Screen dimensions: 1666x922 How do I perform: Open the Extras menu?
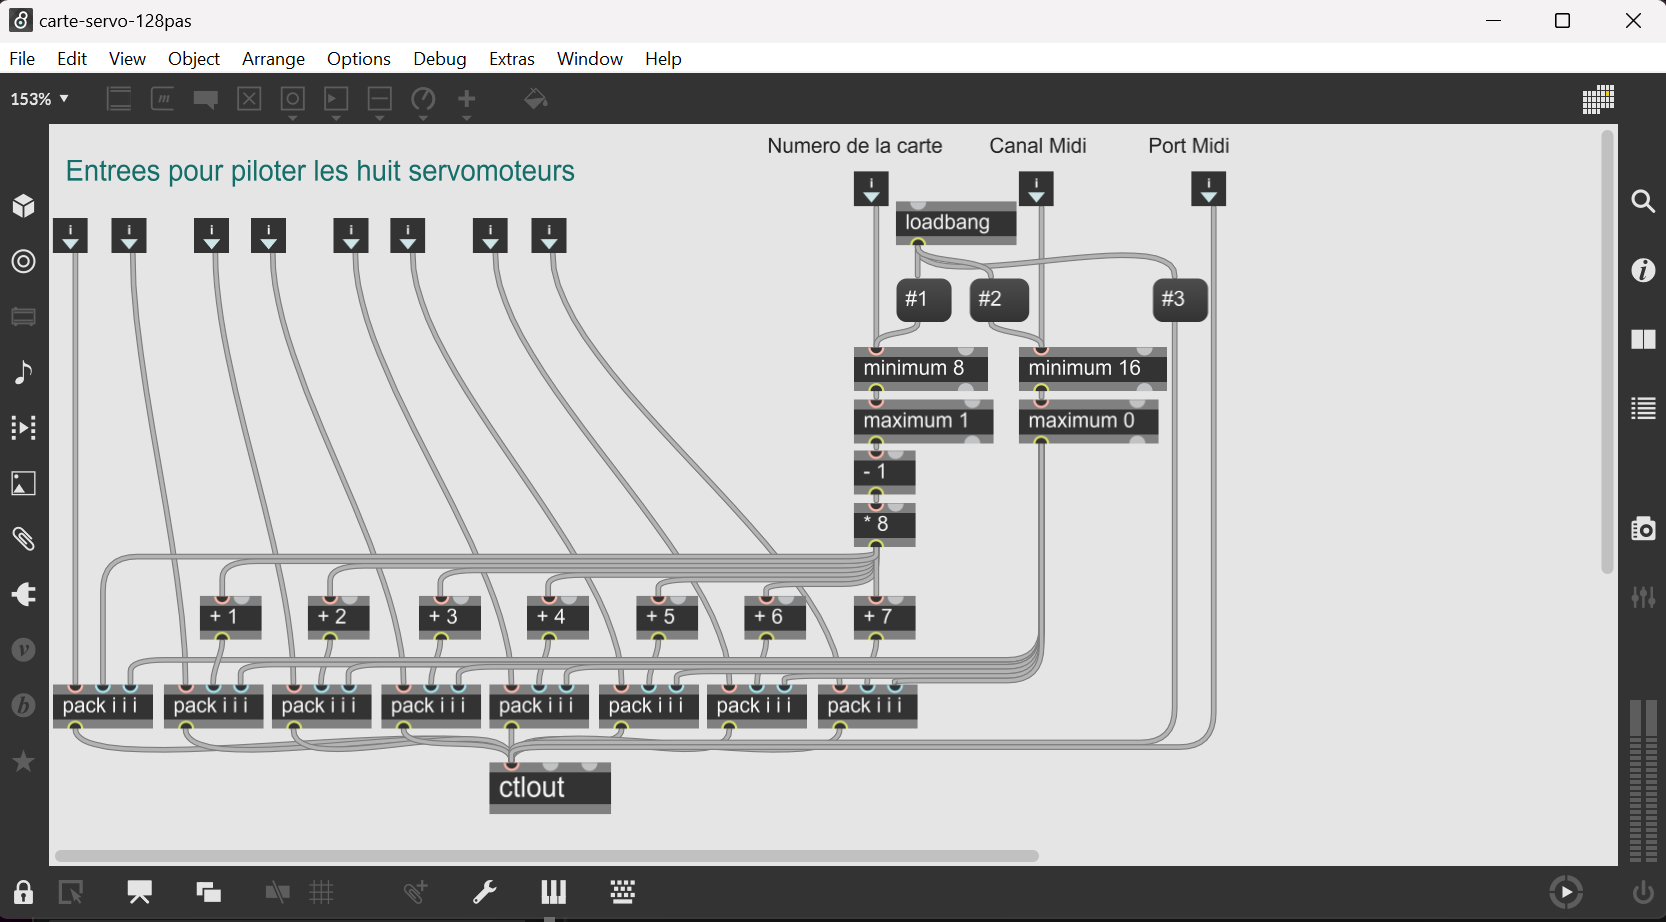pos(512,59)
